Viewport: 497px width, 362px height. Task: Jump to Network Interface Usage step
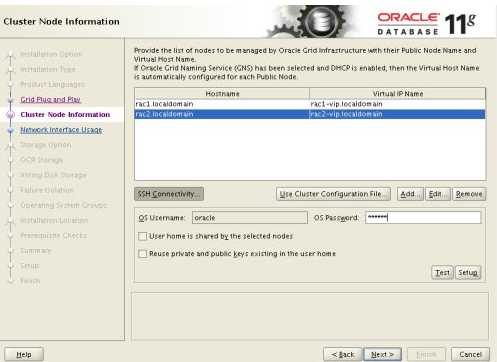click(61, 130)
